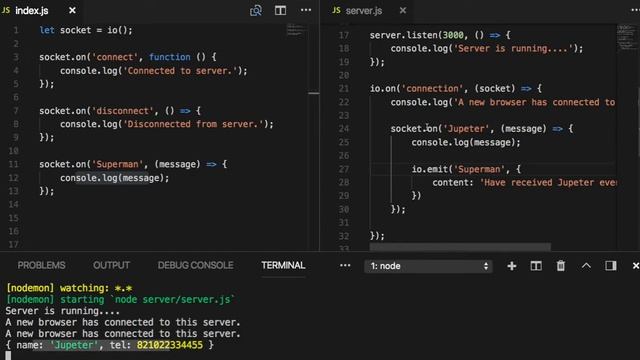Image resolution: width=640 pixels, height=360 pixels.
Task: Click io.emit('Superman' line in server.js
Action: [467, 169]
